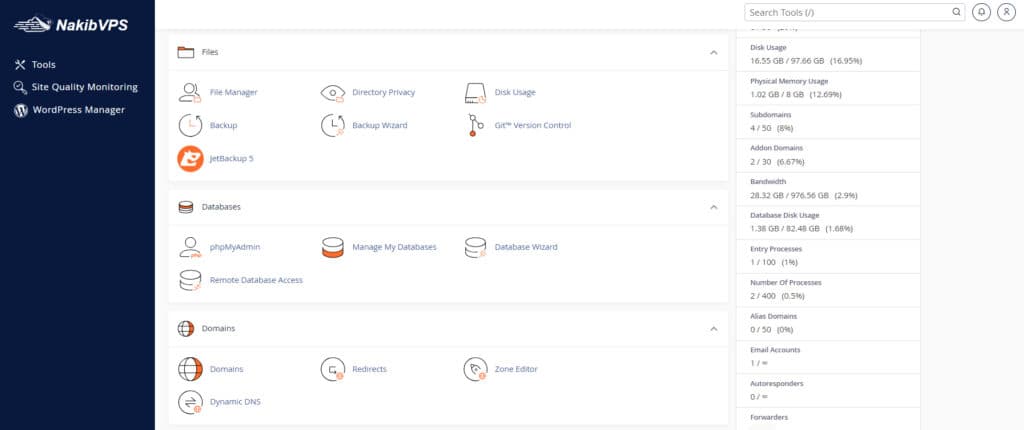Click the Email Accounts statistic label
This screenshot has height=430, width=1024.
pos(775,350)
